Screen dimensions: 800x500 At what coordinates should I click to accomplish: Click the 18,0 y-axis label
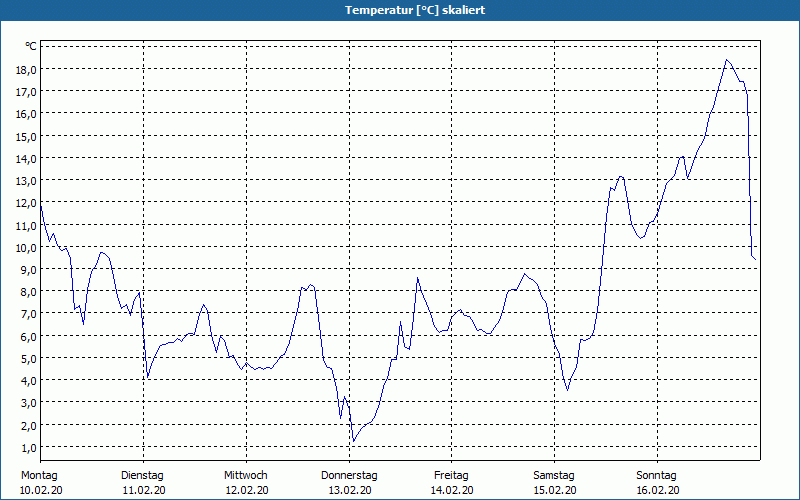(26, 69)
